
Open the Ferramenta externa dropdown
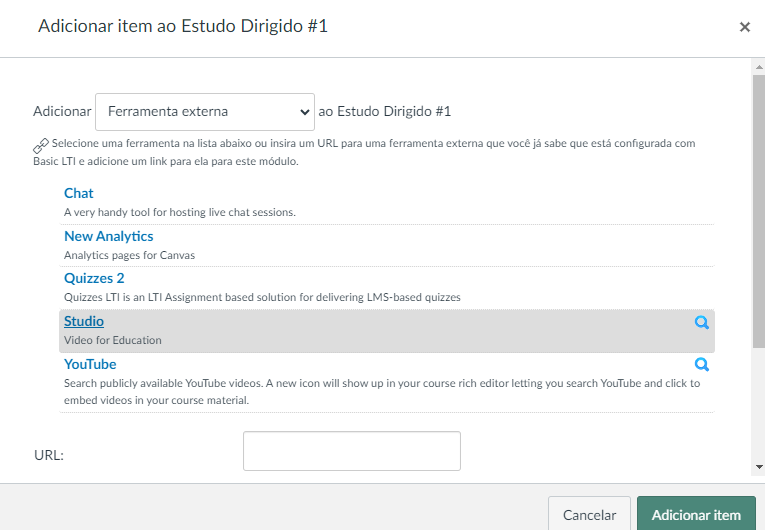point(205,111)
